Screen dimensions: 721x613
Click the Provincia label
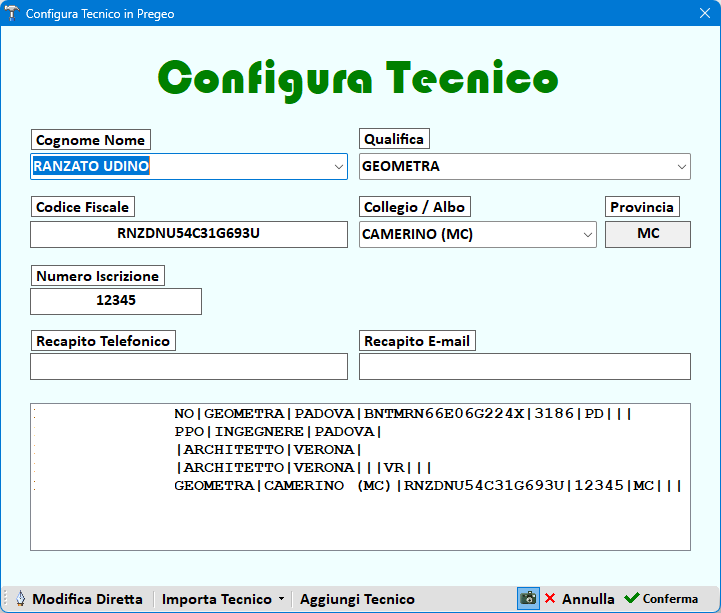pyautogui.click(x=642, y=207)
